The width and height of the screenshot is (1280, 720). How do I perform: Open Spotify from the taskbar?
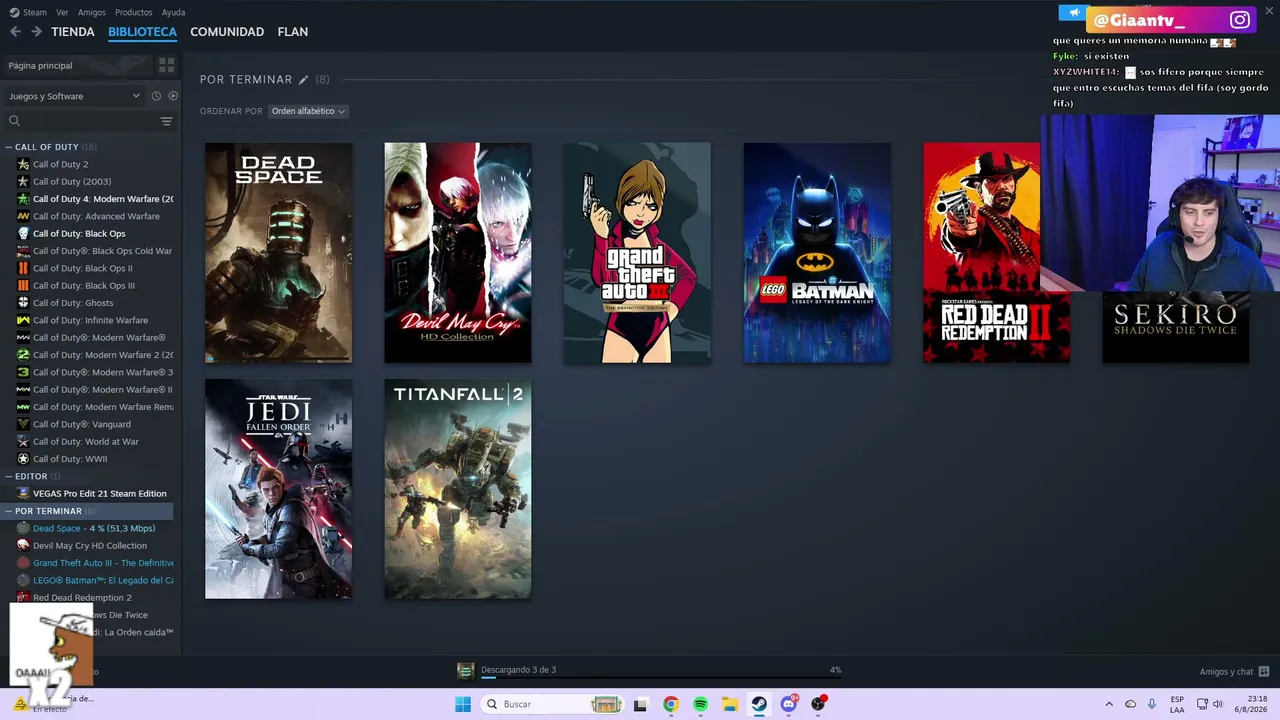pos(700,704)
